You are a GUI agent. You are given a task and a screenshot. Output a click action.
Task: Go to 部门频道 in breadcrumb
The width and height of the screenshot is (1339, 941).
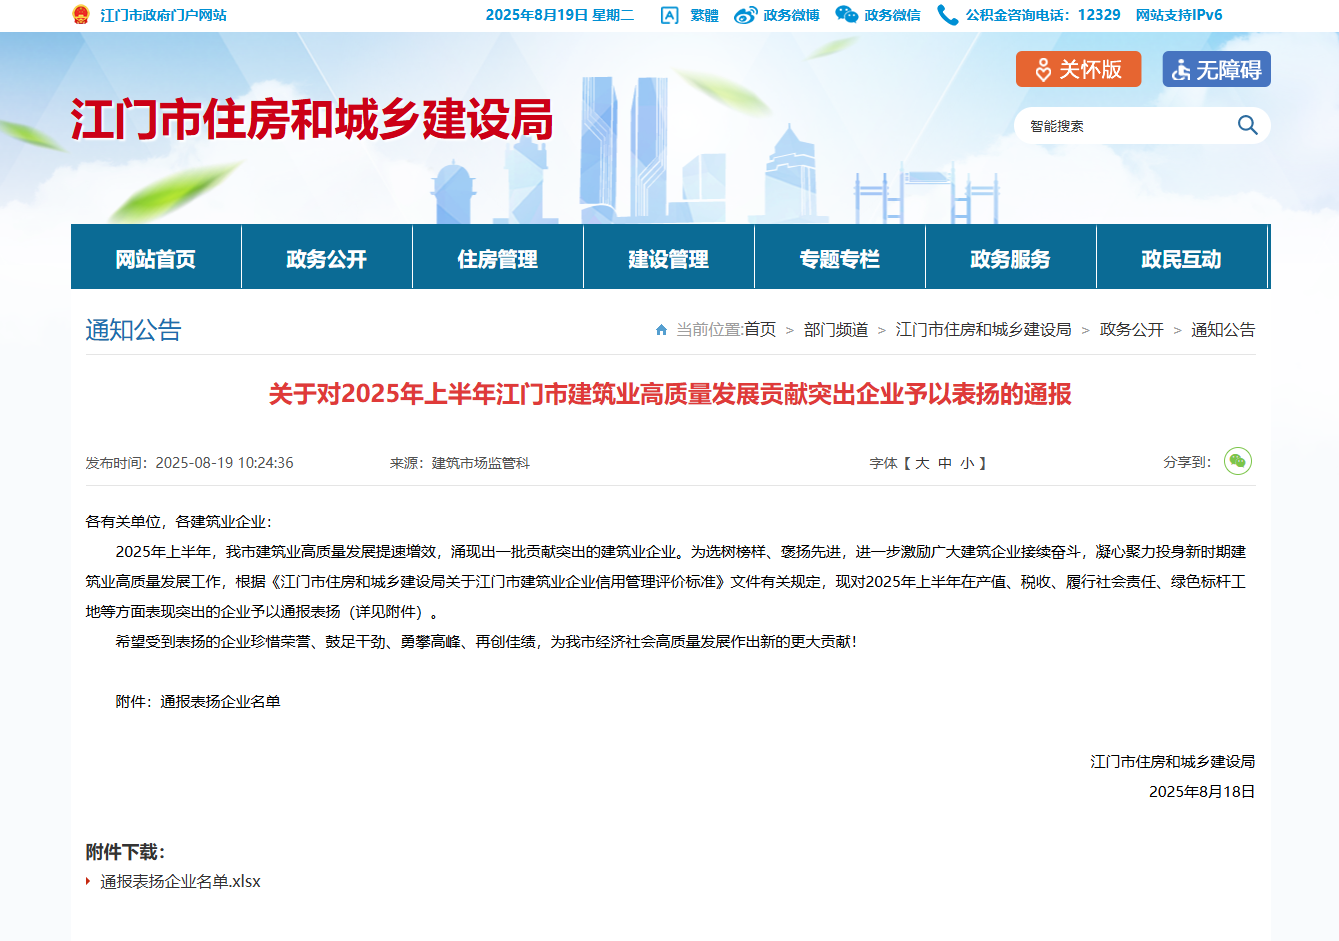(836, 330)
